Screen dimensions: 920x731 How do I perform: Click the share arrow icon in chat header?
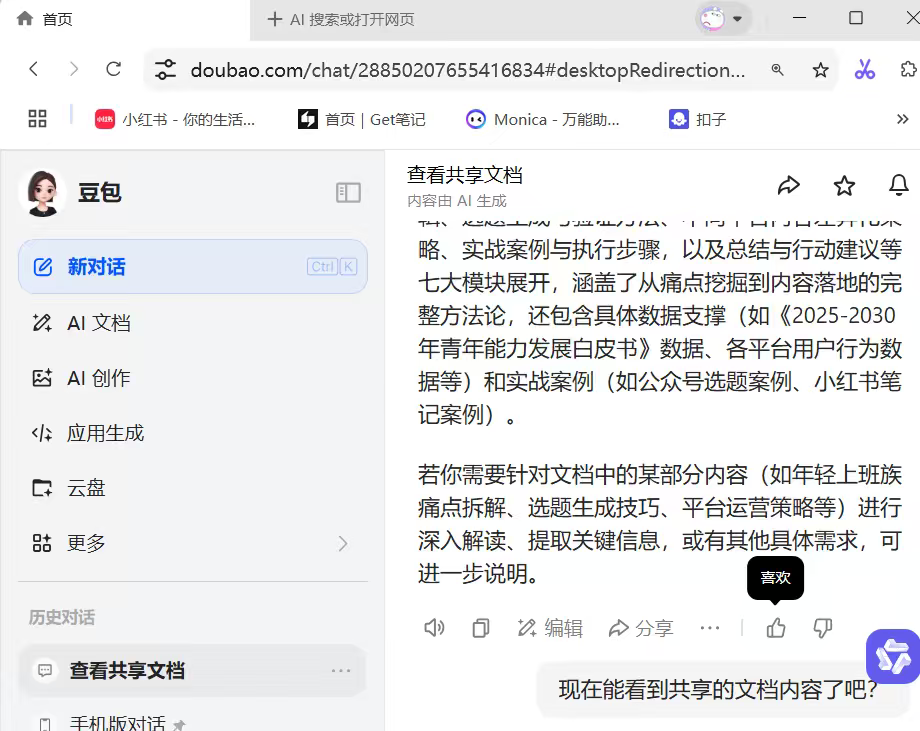pyautogui.click(x=789, y=186)
